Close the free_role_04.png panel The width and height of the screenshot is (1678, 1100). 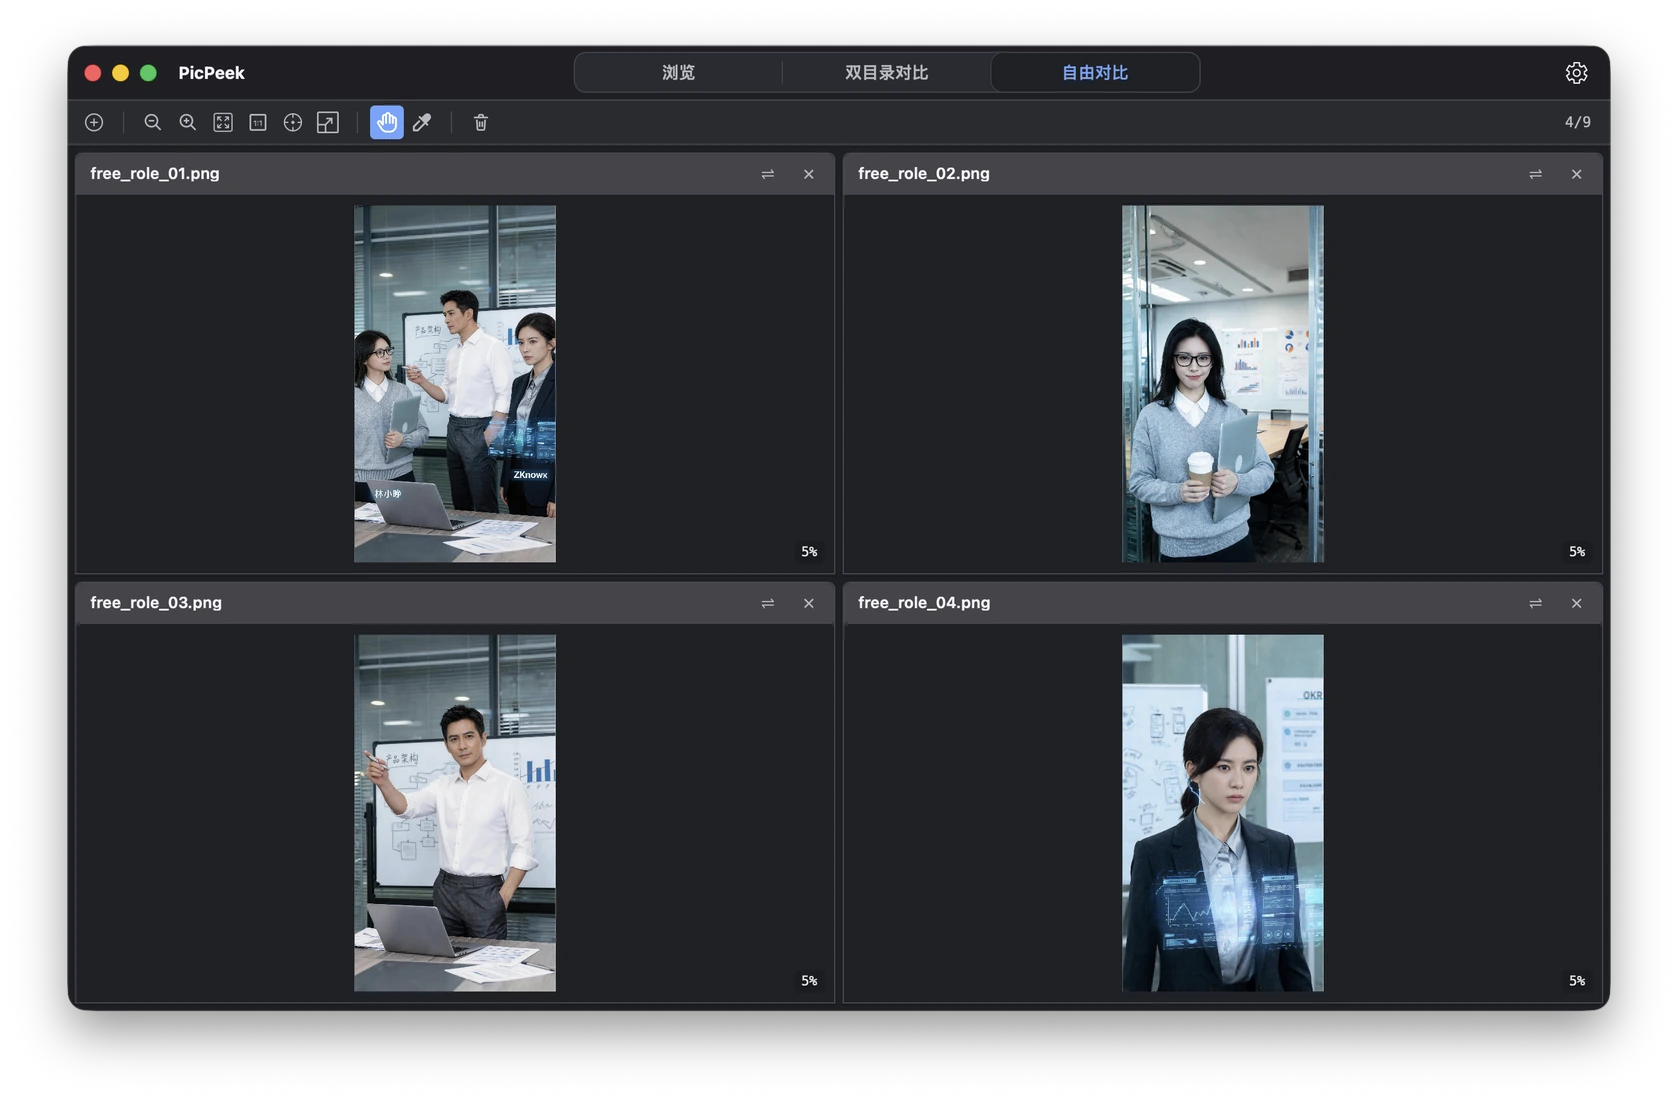tap(1577, 603)
